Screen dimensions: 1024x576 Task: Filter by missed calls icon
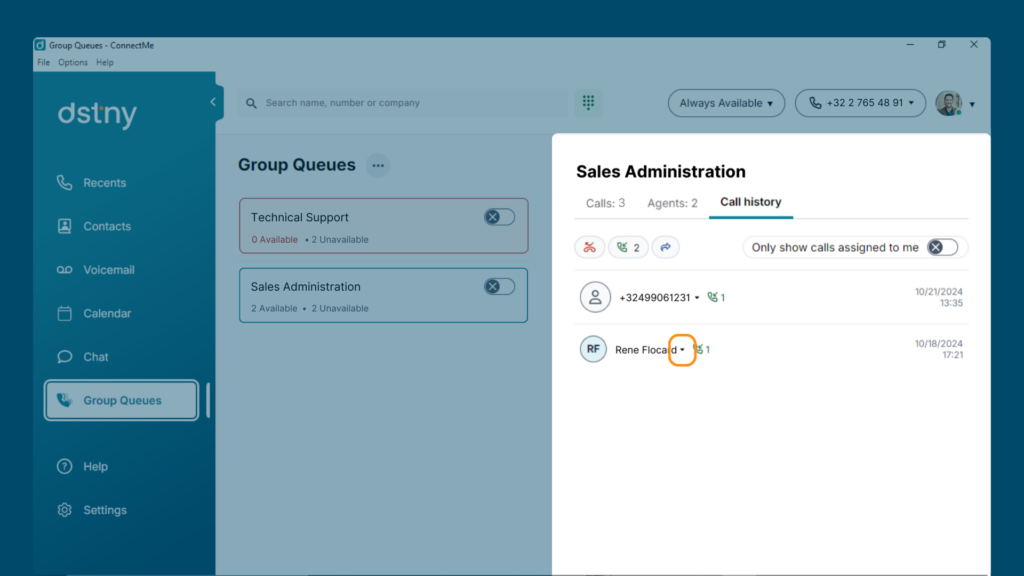[x=590, y=248]
